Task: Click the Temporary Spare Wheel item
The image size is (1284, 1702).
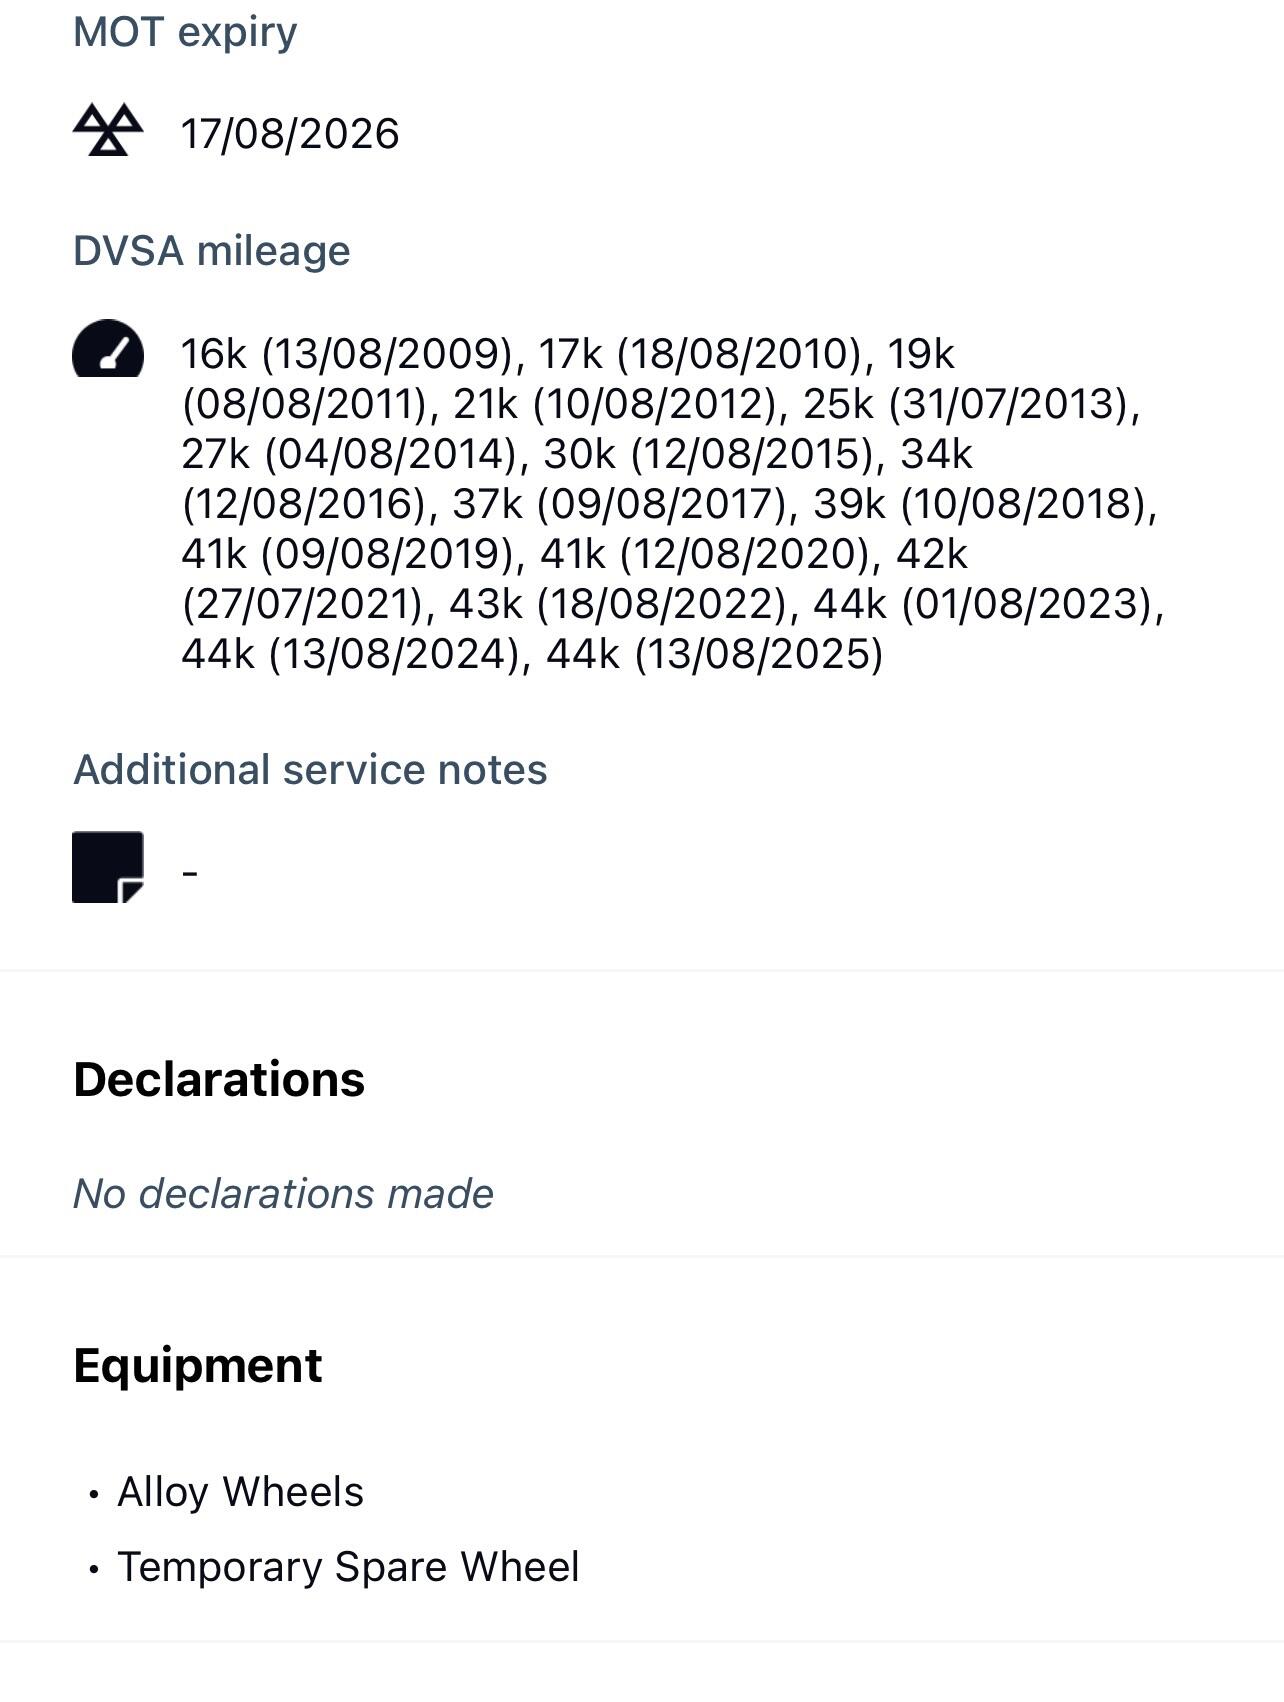Action: point(348,1567)
